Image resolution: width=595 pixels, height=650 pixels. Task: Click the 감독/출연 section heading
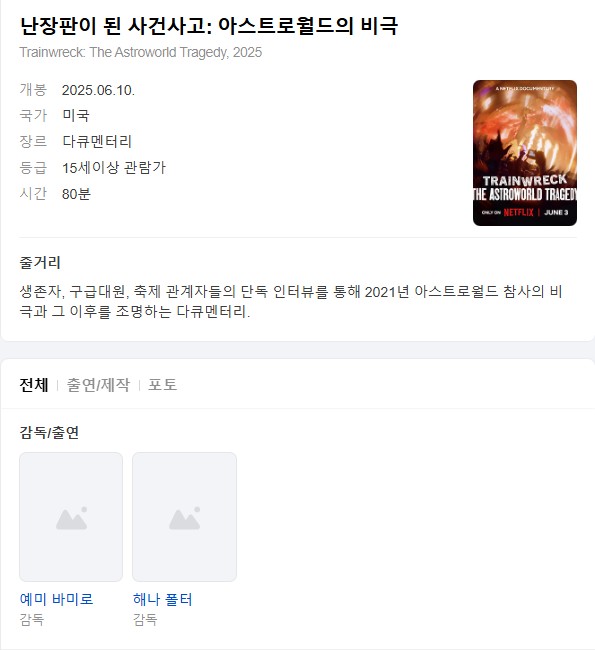tap(49, 432)
